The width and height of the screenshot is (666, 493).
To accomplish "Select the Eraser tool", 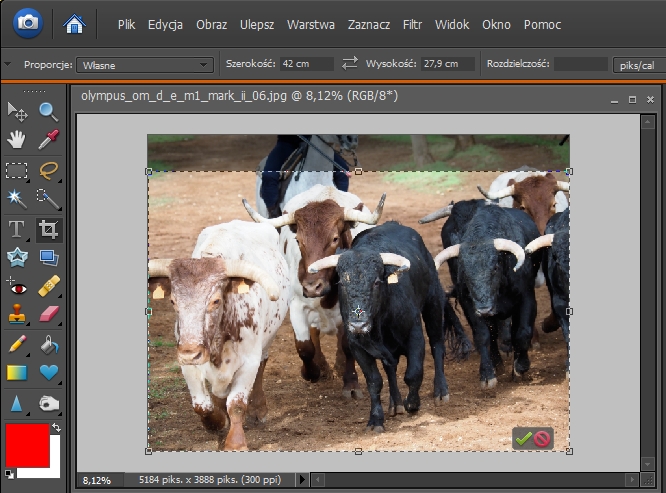I will point(49,316).
